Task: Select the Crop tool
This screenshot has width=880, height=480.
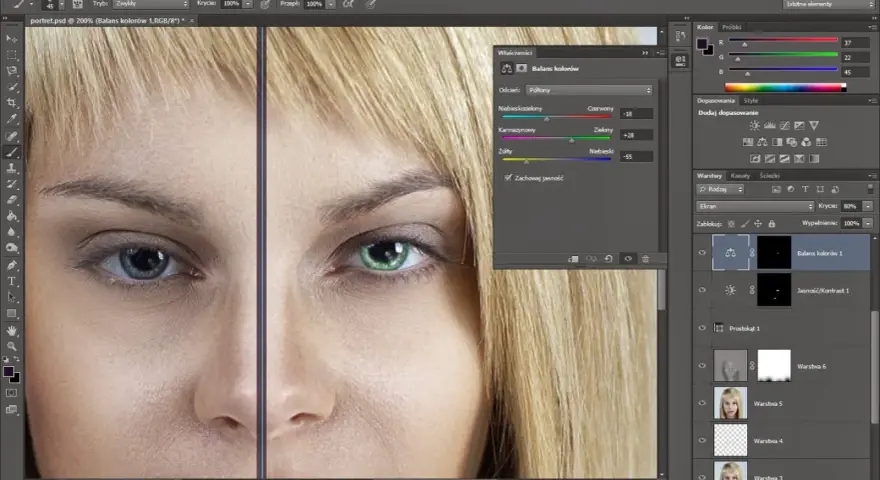Action: [11, 103]
